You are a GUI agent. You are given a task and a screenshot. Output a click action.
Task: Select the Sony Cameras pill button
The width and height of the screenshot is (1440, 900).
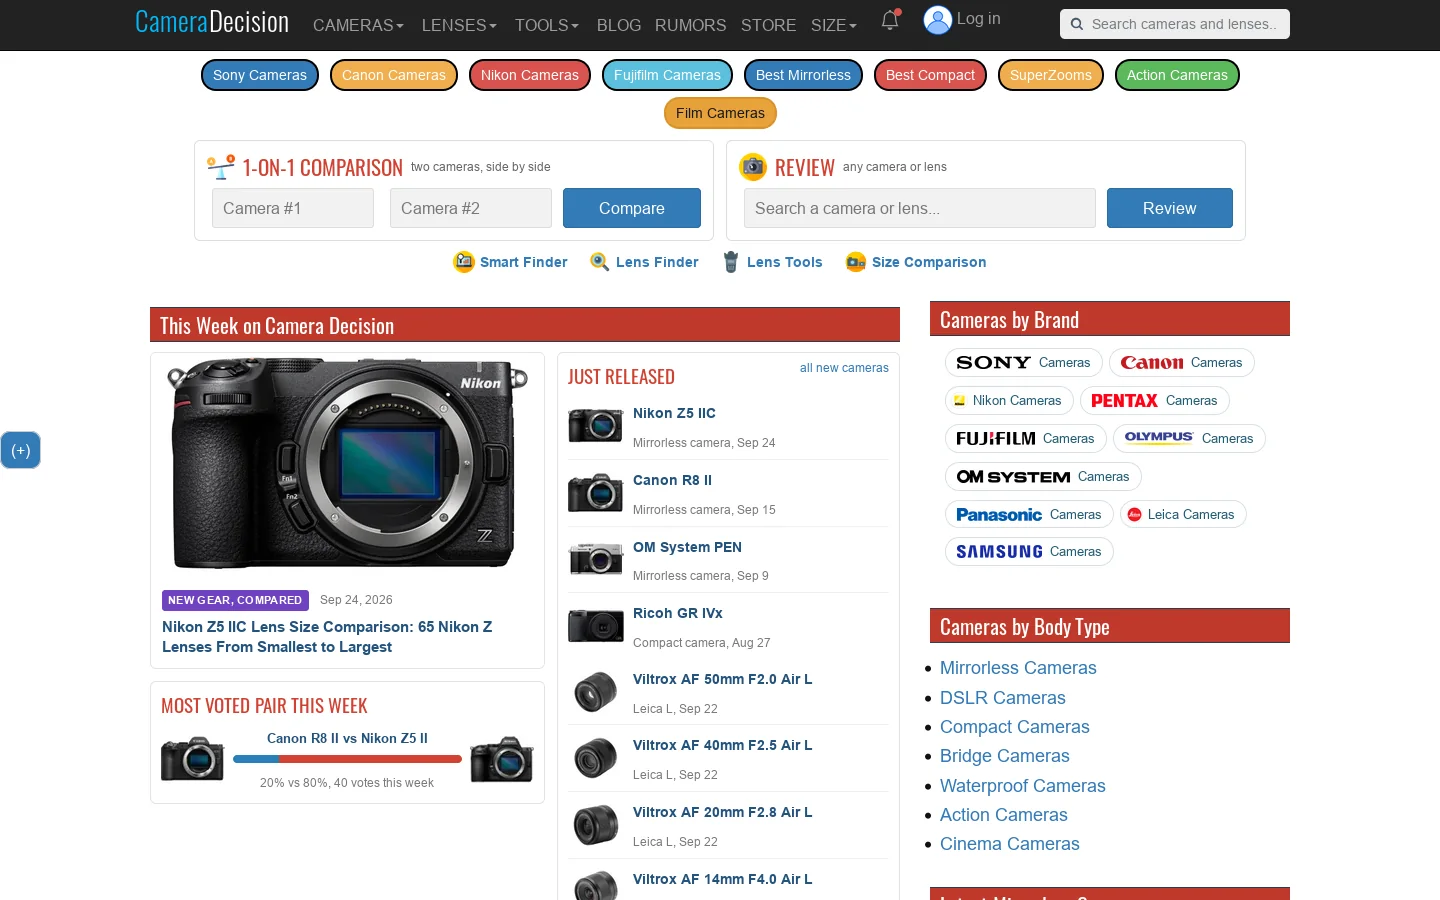coord(260,75)
